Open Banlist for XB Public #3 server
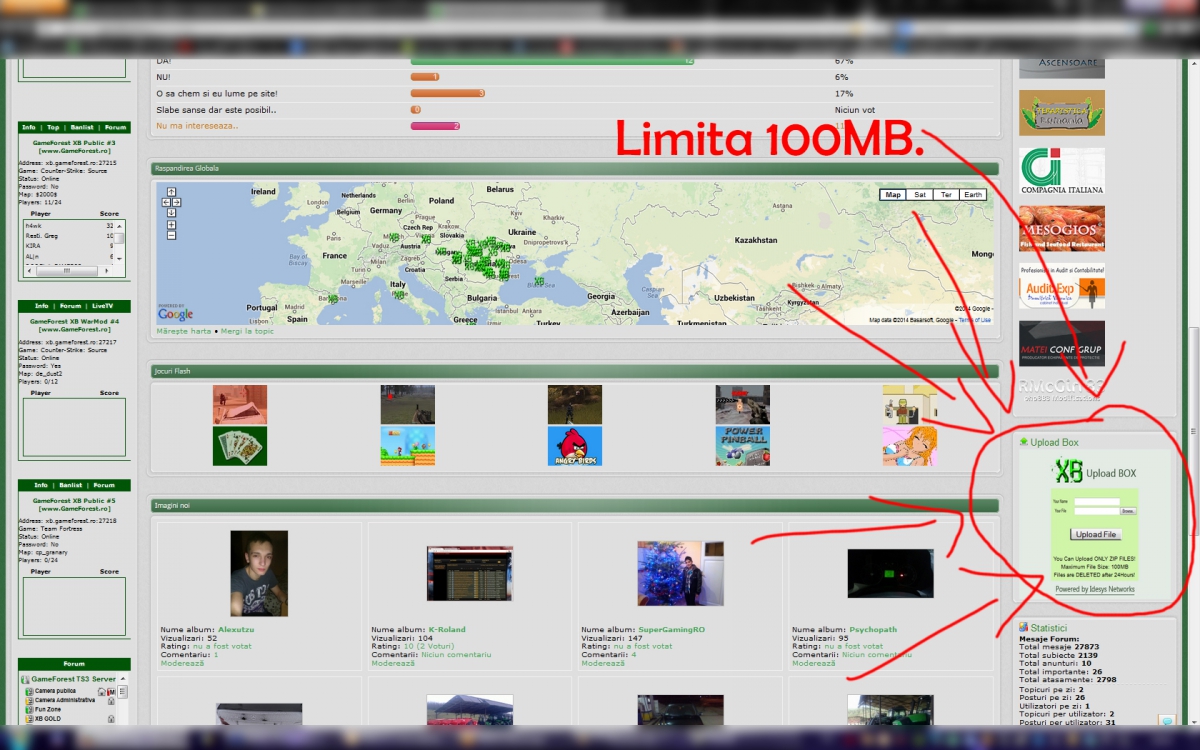 coord(82,128)
